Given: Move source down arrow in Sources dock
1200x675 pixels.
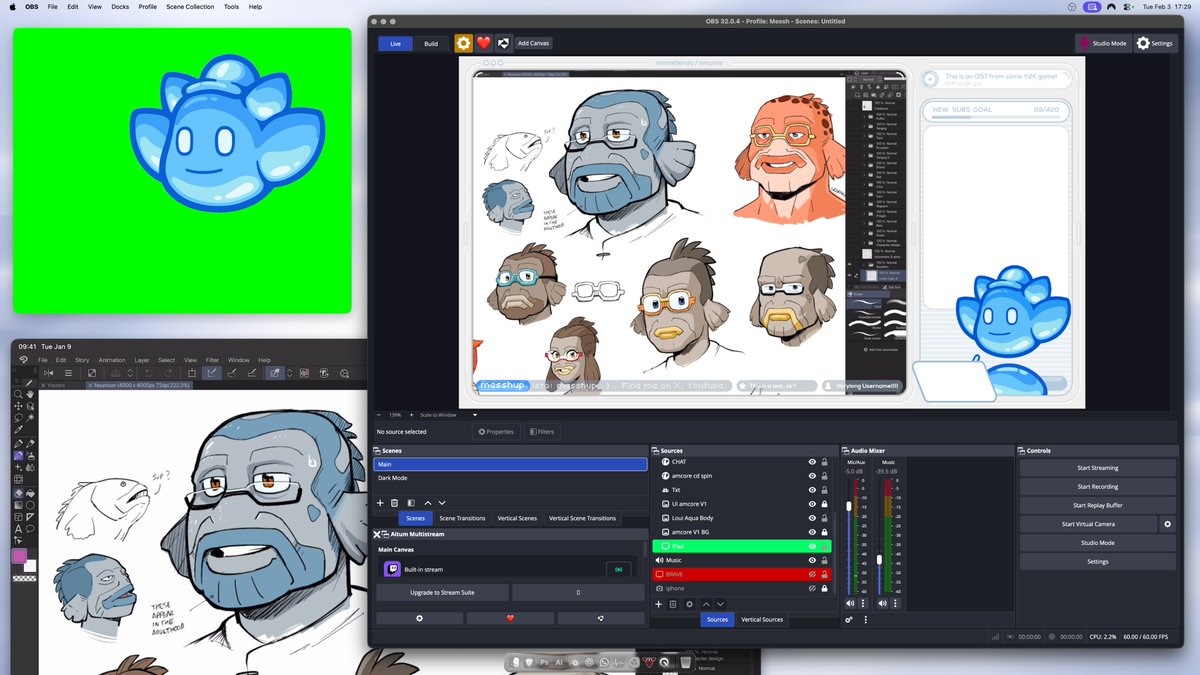Looking at the screenshot, I should [x=720, y=604].
